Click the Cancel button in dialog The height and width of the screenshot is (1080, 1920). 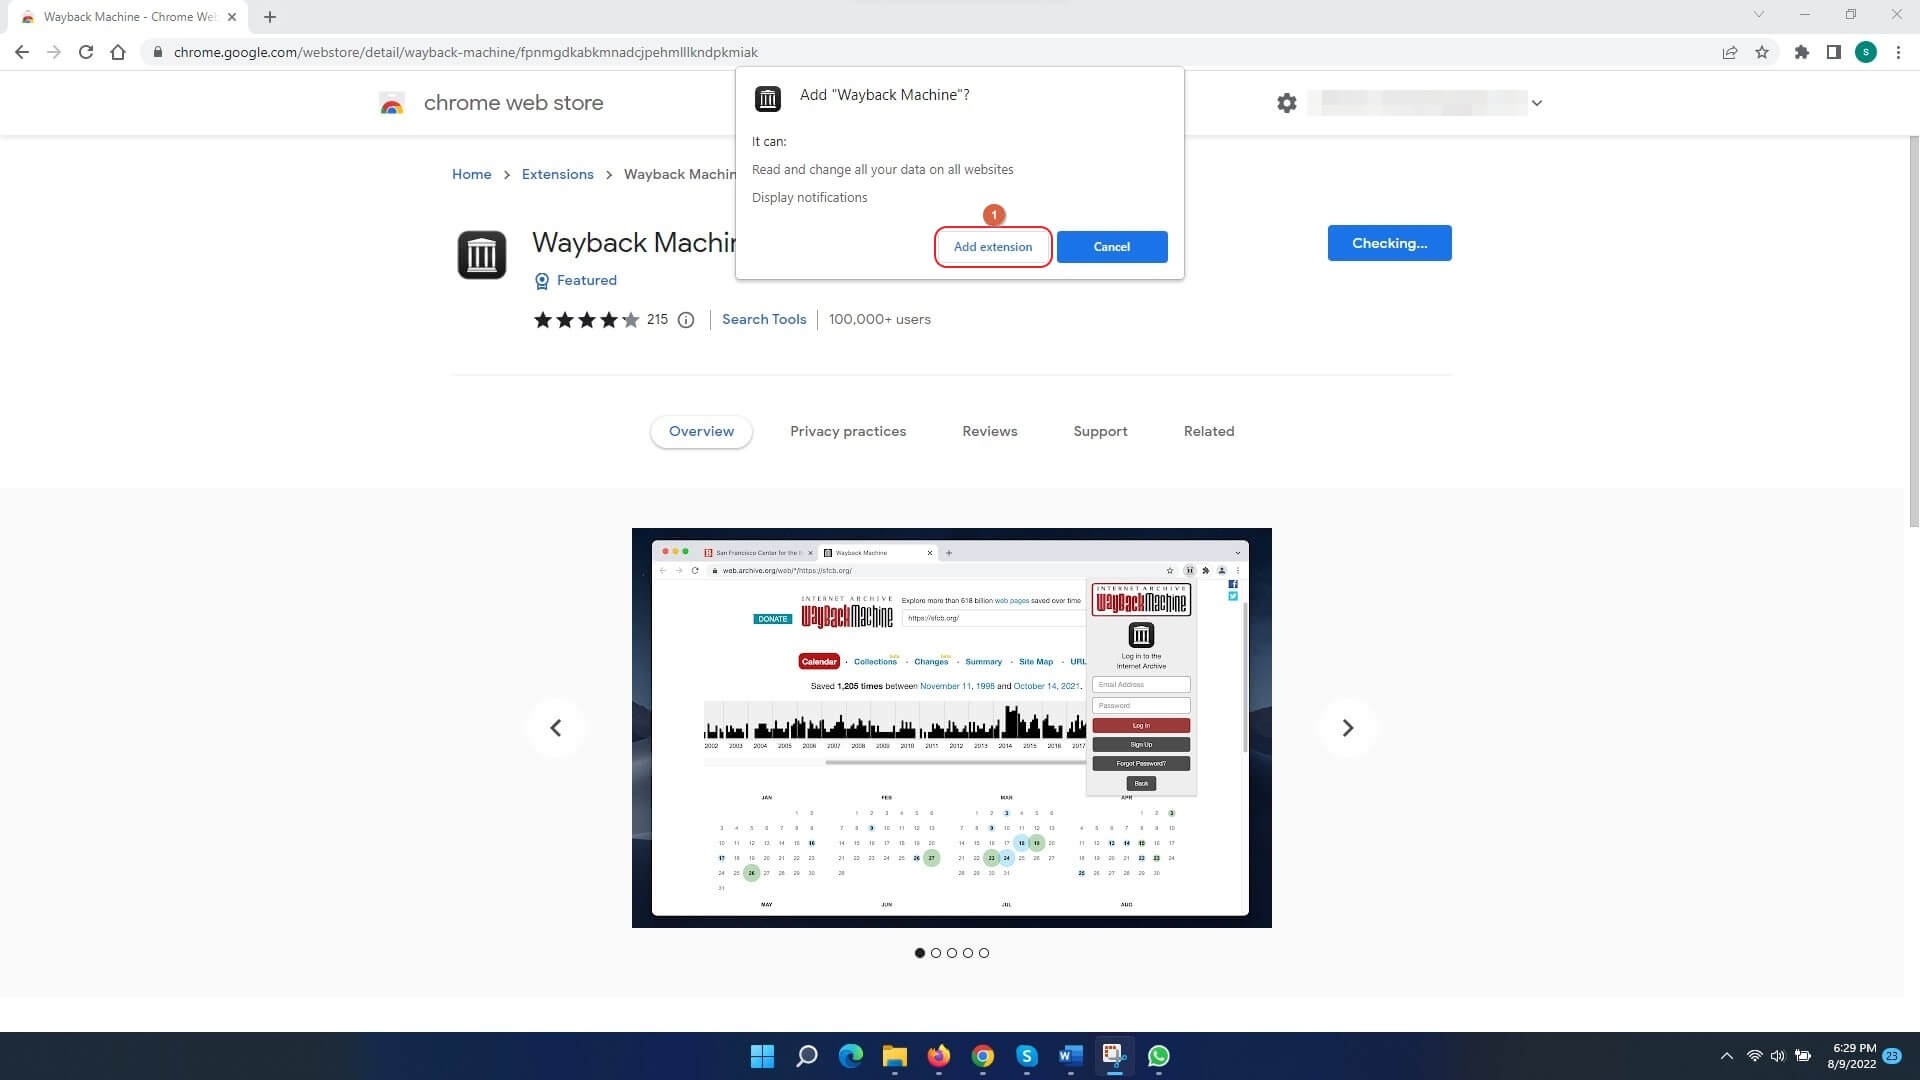[x=1112, y=247]
